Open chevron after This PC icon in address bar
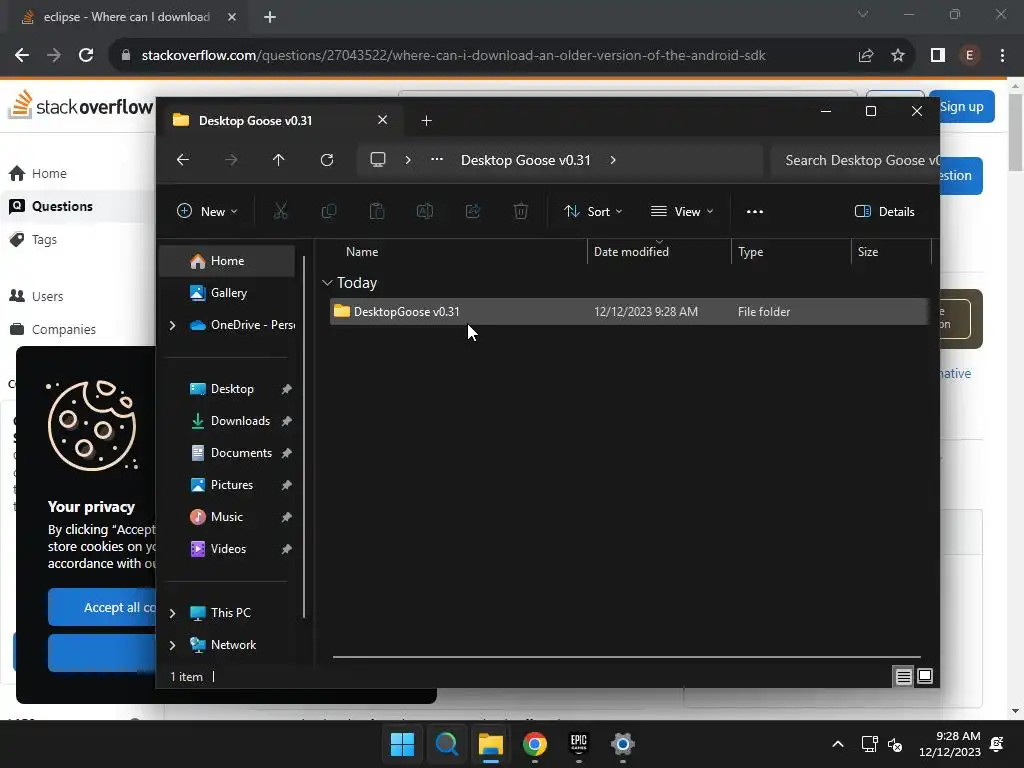The image size is (1024, 768). coord(408,160)
